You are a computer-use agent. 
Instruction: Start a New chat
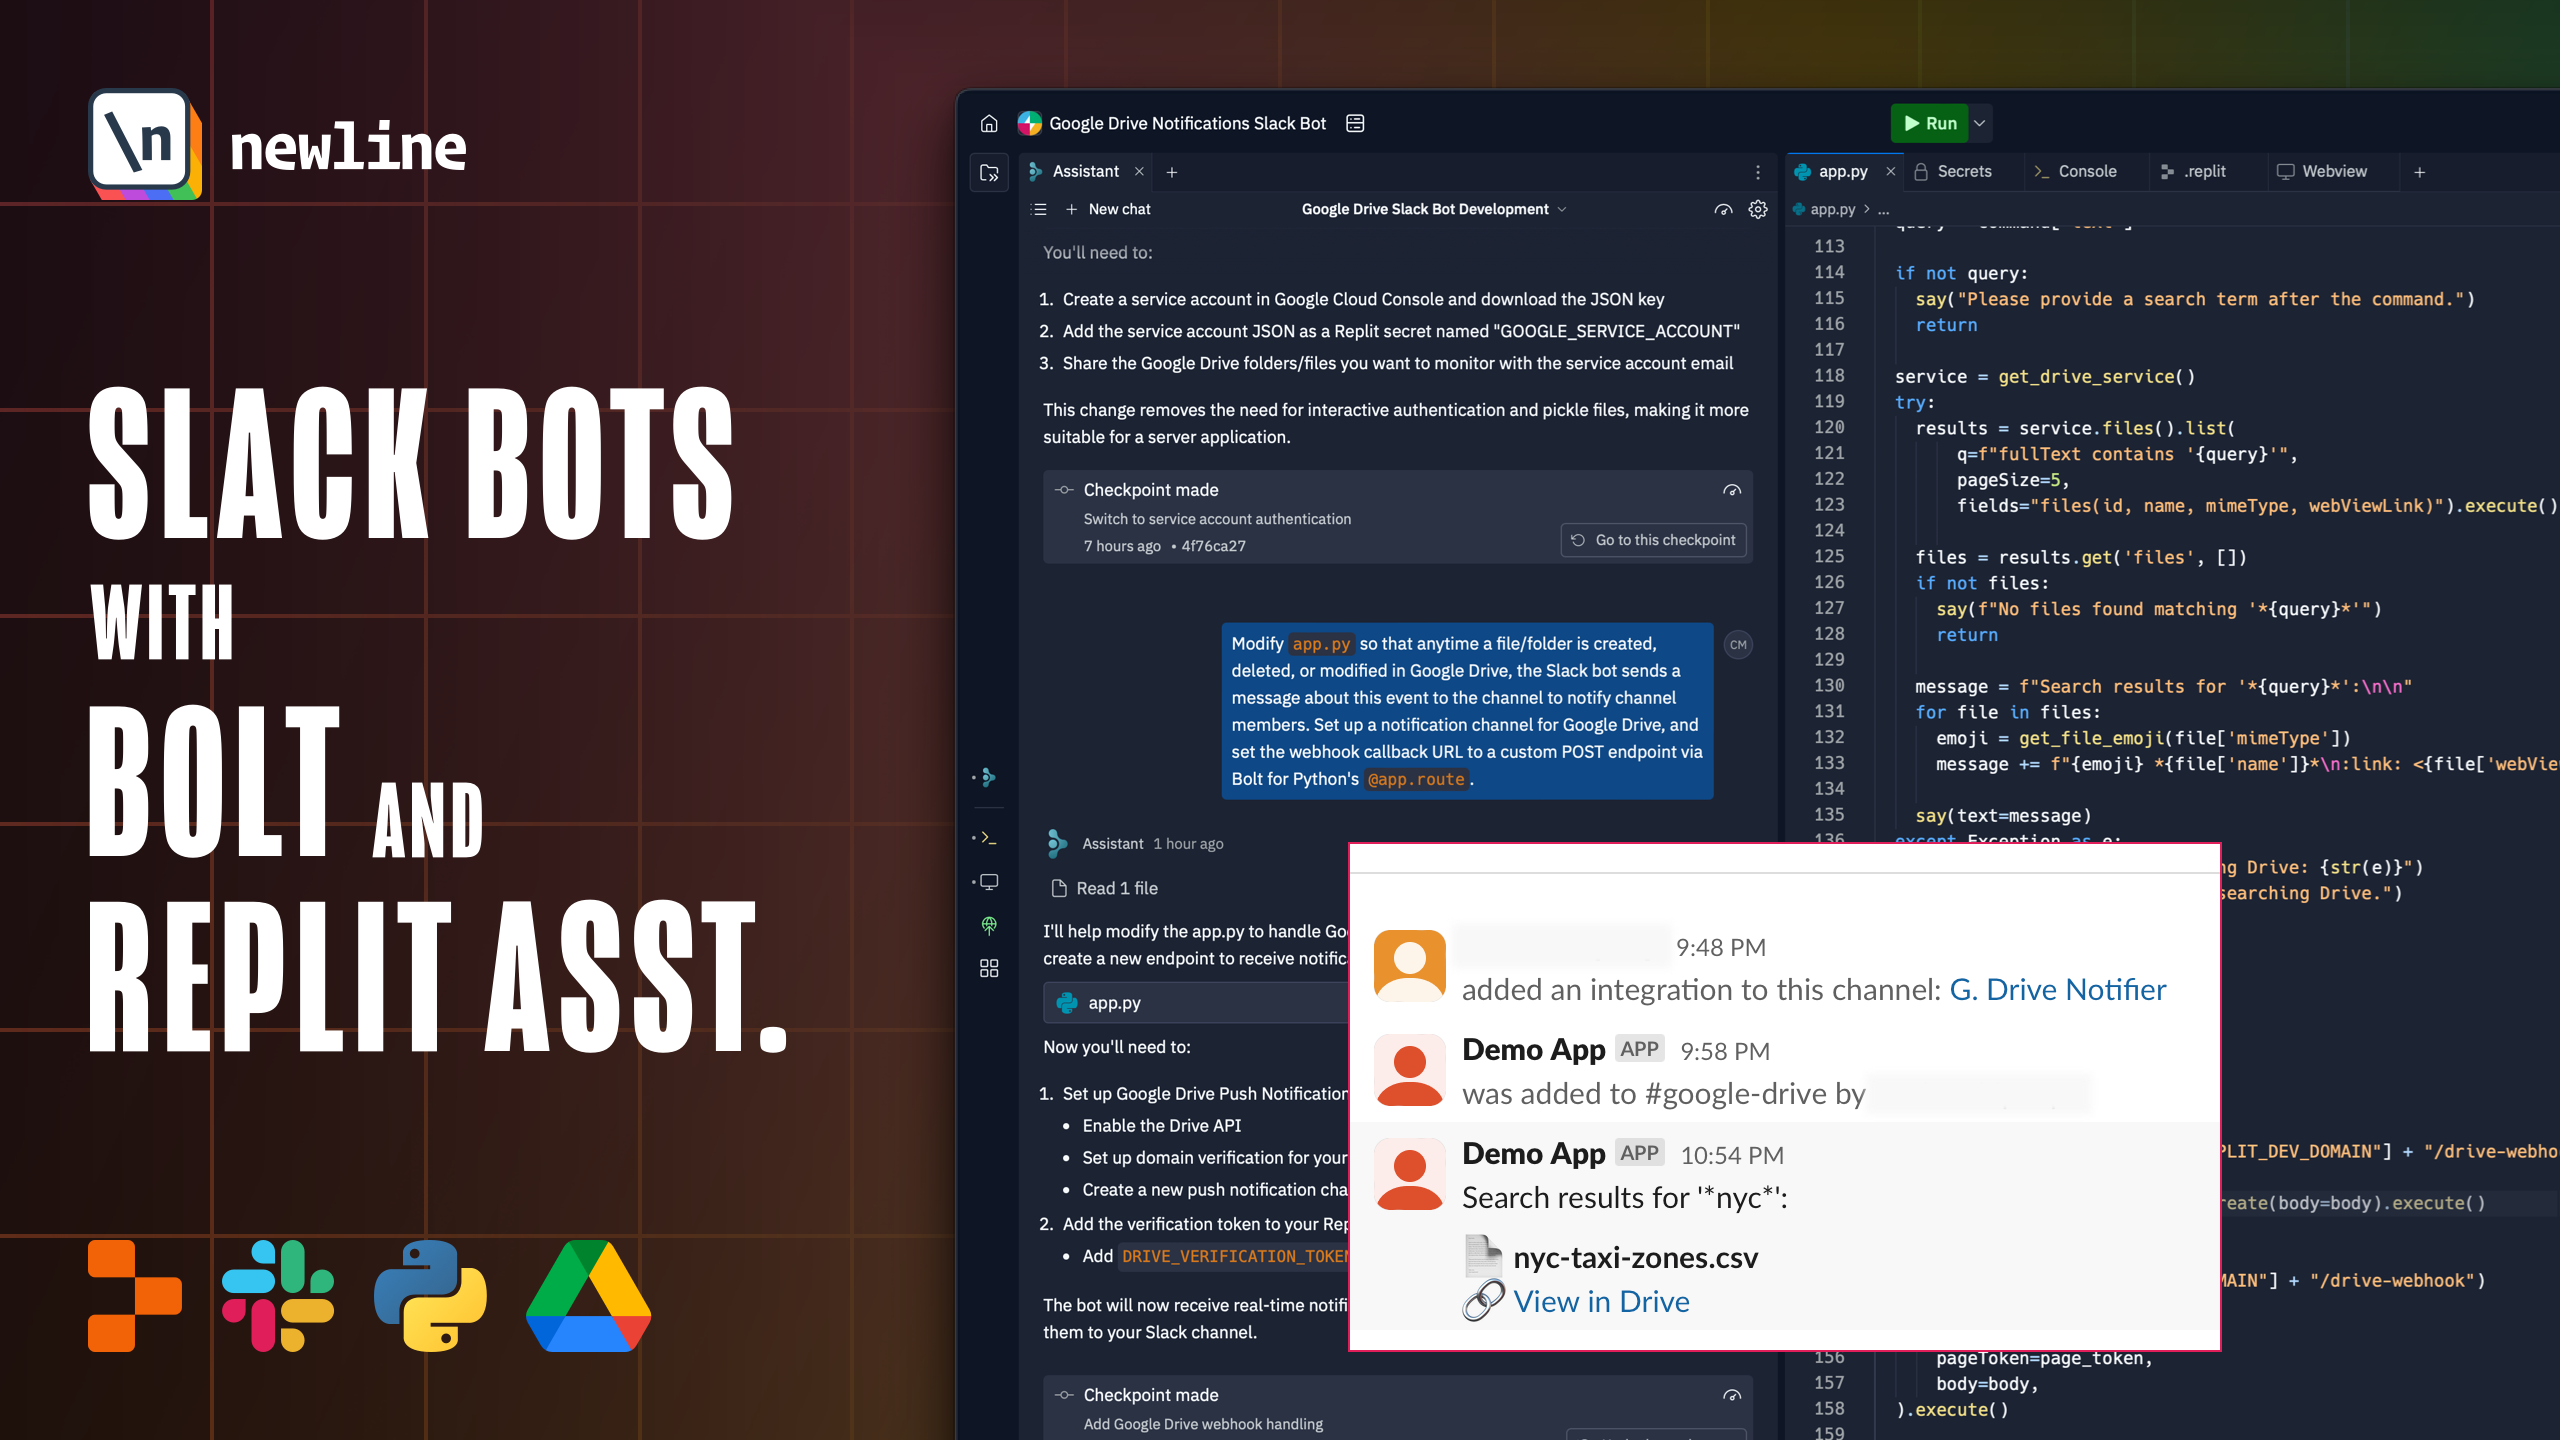[x=1108, y=209]
